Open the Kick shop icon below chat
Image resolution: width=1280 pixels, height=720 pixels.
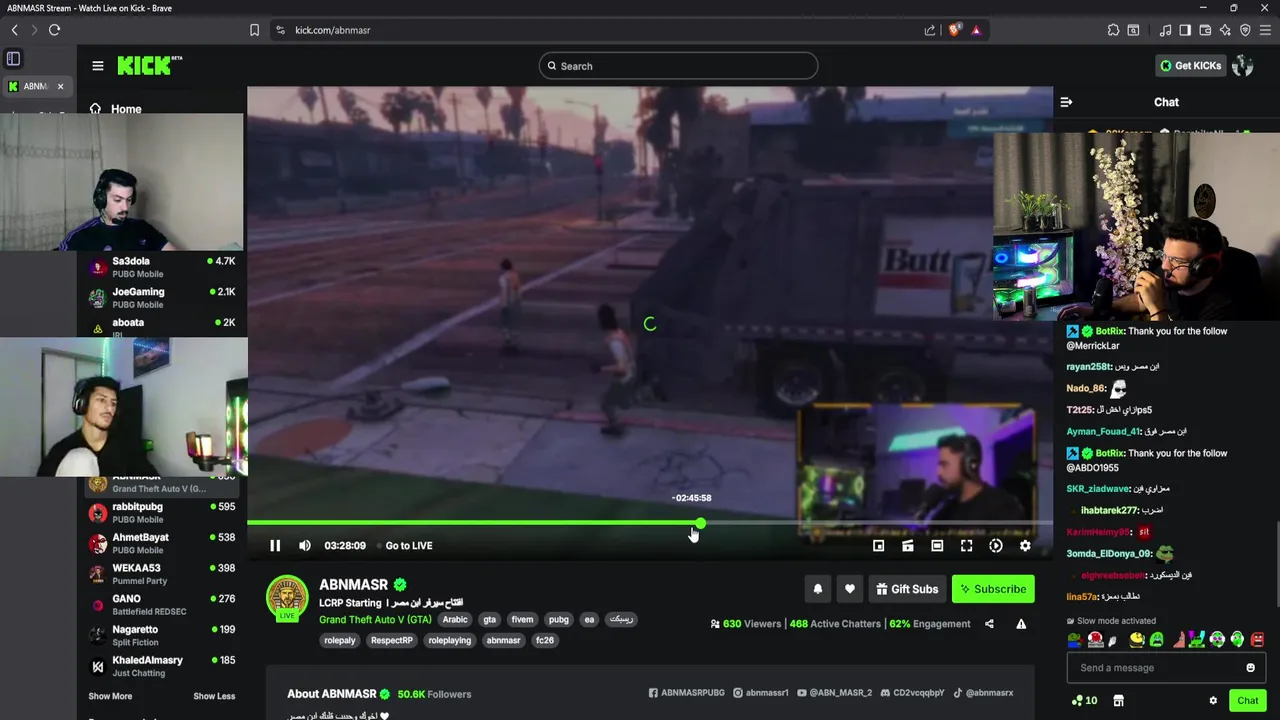(x=1118, y=701)
